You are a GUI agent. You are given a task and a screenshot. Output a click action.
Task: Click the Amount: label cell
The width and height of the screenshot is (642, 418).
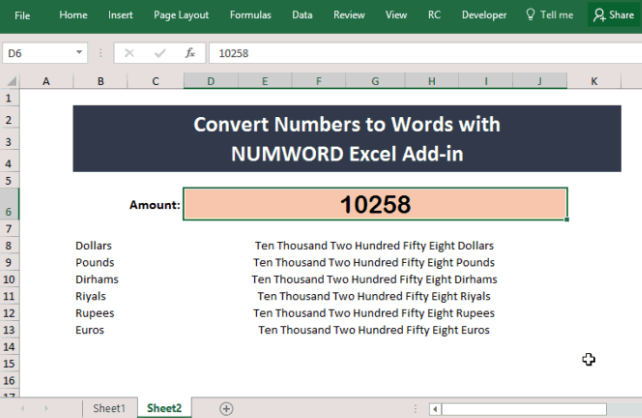[x=155, y=205]
